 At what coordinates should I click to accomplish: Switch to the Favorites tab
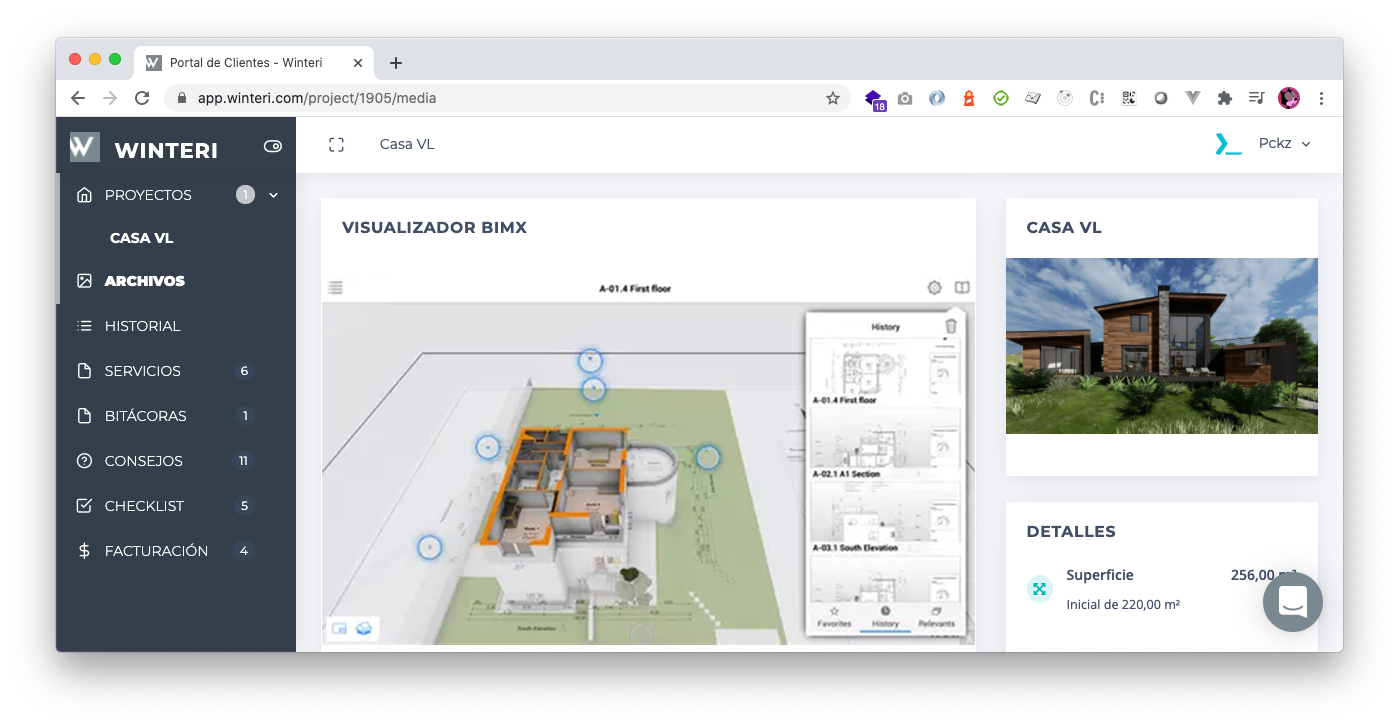pyautogui.click(x=834, y=616)
